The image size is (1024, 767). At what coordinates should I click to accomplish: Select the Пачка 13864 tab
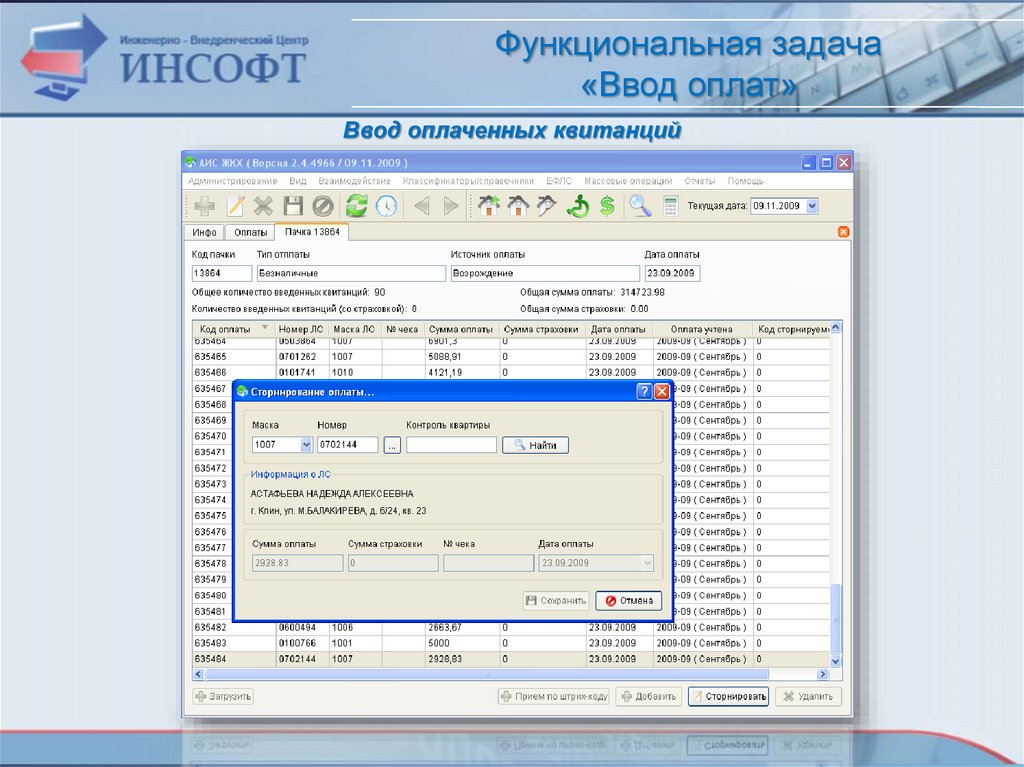coord(312,232)
